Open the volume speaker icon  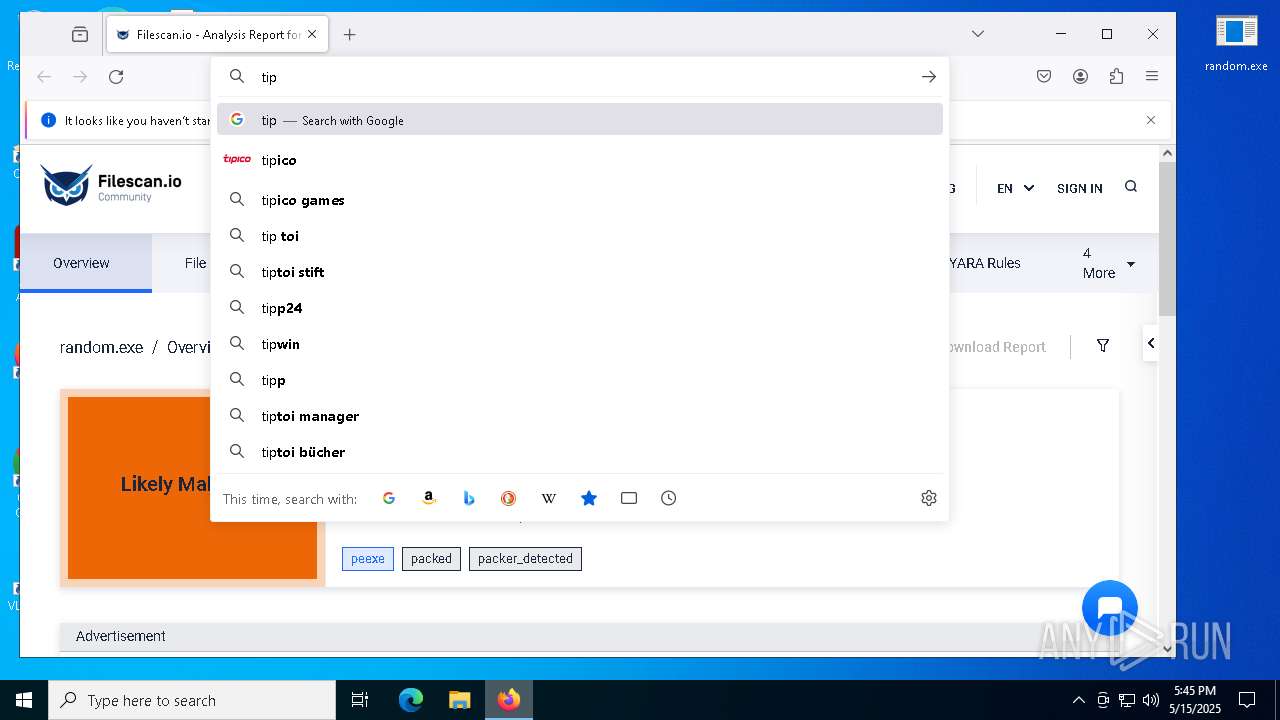tap(1151, 700)
